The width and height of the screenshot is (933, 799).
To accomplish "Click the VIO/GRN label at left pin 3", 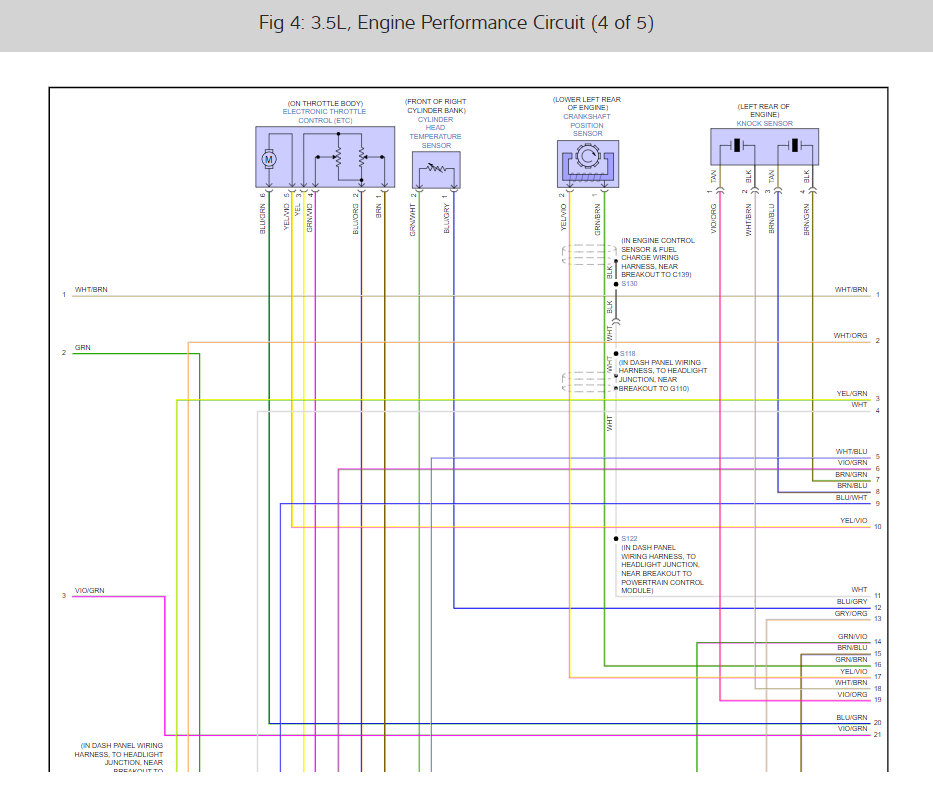I will [x=89, y=590].
